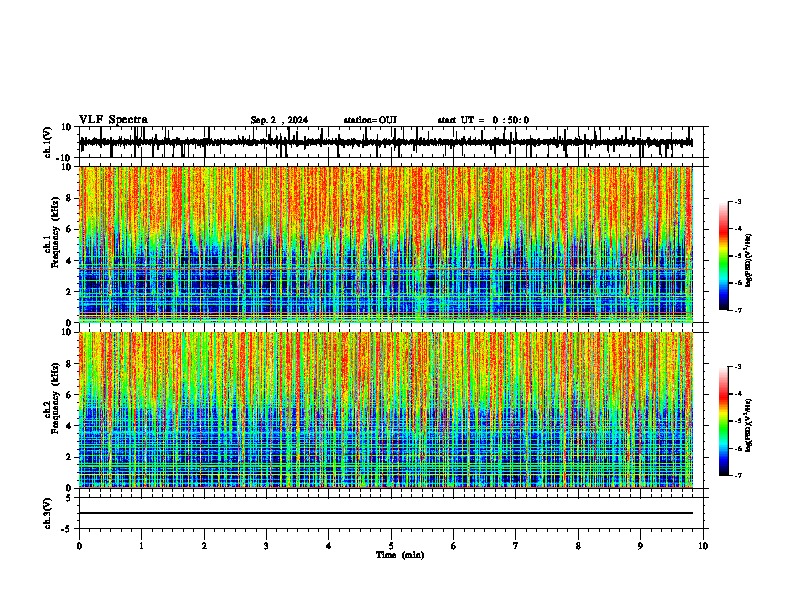The width and height of the screenshot is (792, 612).
Task: Click time axis tick label "10" at right end
Action: 703,546
